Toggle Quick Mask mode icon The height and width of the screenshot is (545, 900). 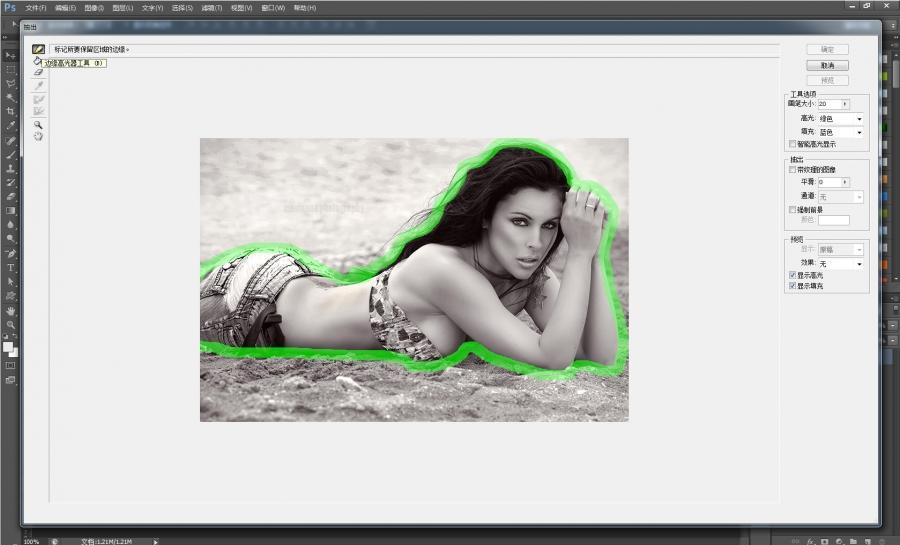click(x=10, y=365)
